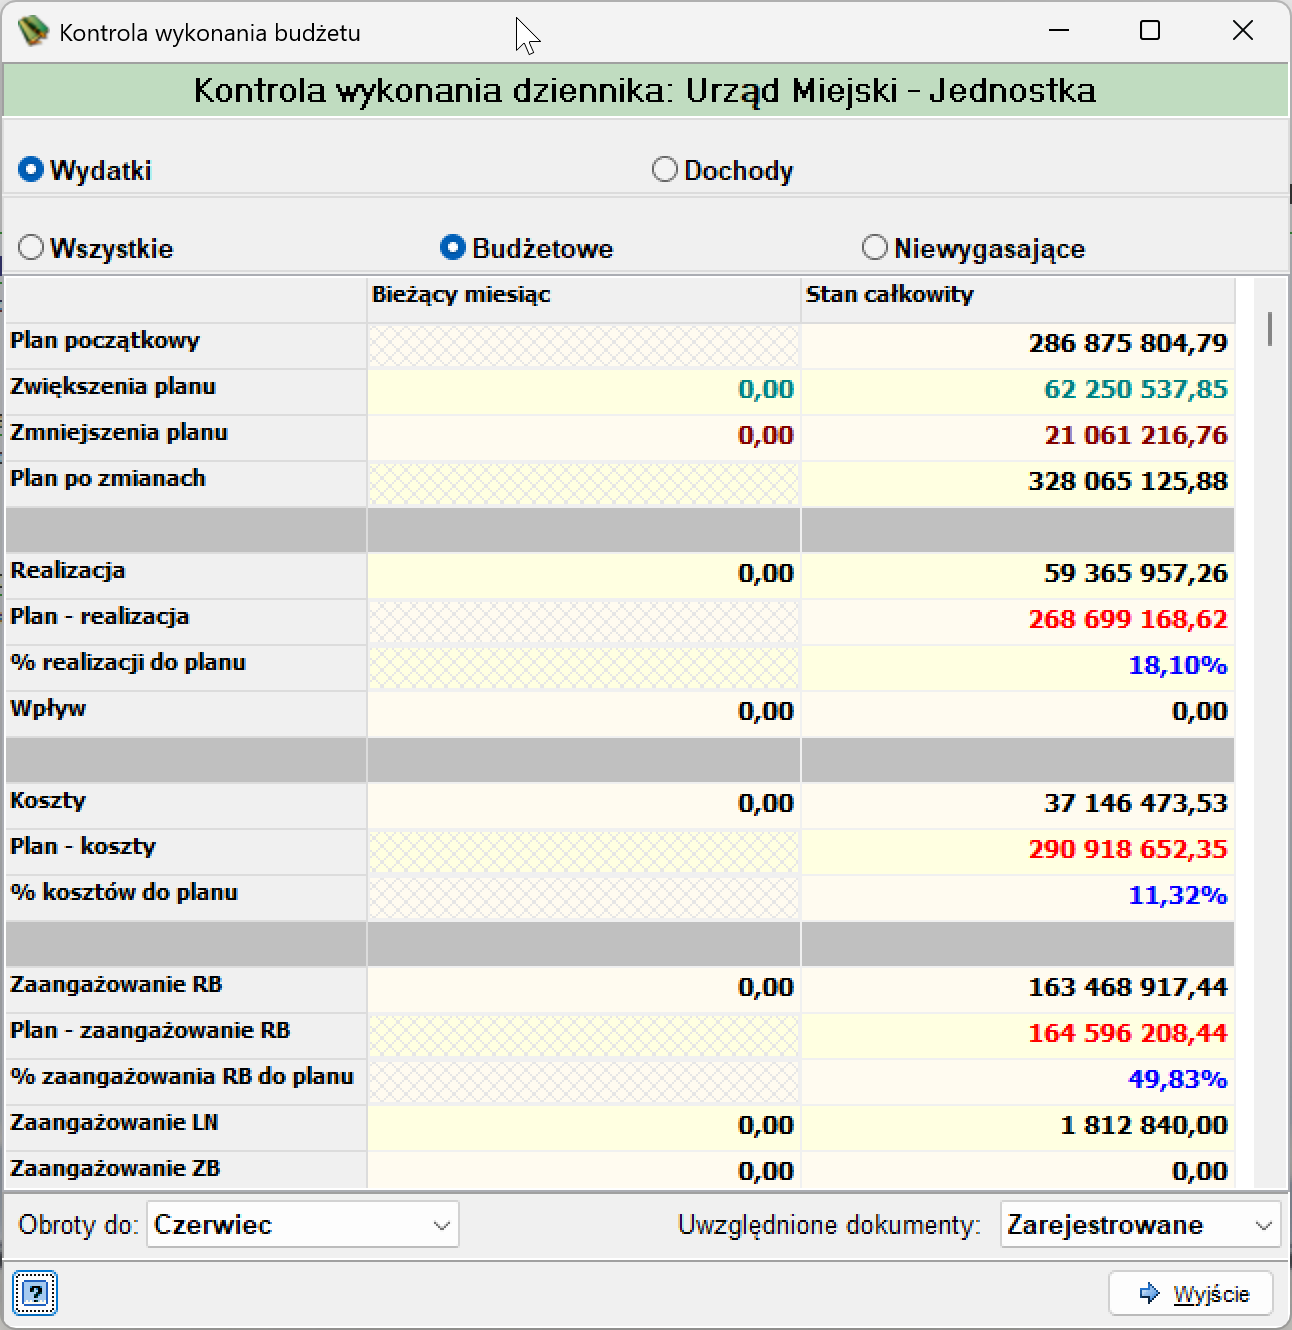Close the window with the X icon

(x=1242, y=31)
